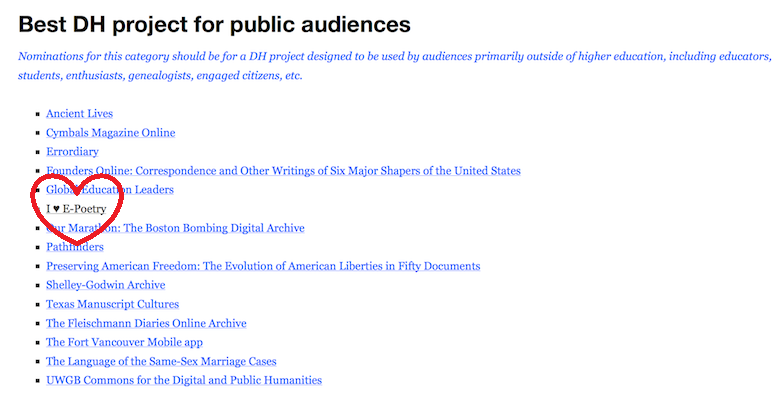Select the I ♥ E-Poetry entry
Viewport: 780px width, 400px height.
click(x=76, y=209)
